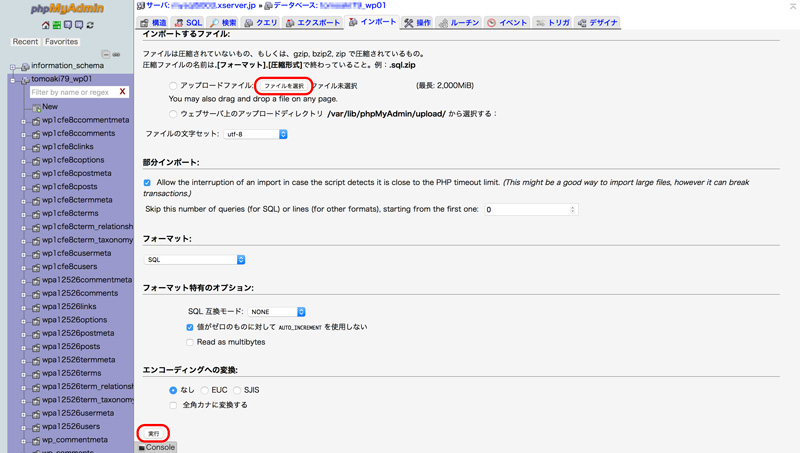The height and width of the screenshot is (453, 800).
Task: Open phpMyAdmin documentation question-mark icon
Action: [x=68, y=25]
